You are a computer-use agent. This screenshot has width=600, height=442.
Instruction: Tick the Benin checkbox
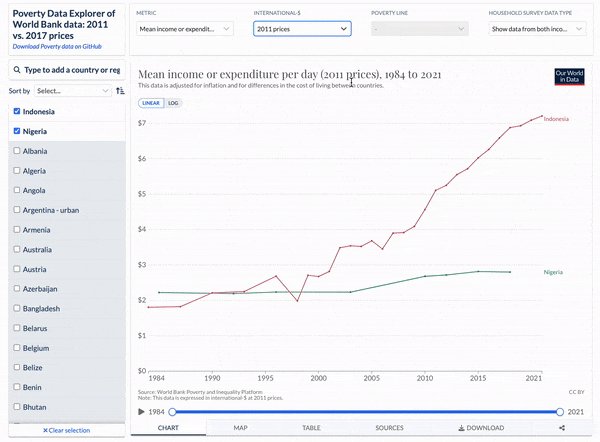pos(17,387)
